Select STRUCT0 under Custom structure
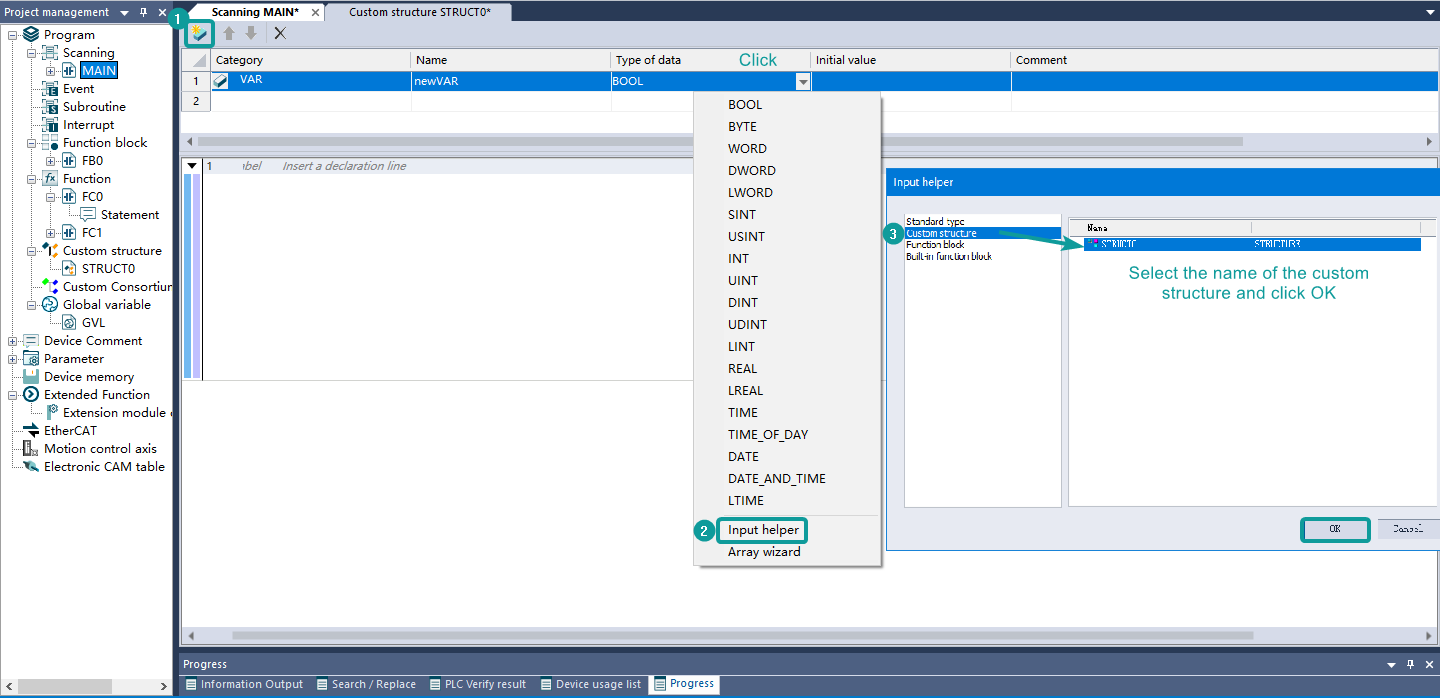The width and height of the screenshot is (1440, 698). [107, 269]
